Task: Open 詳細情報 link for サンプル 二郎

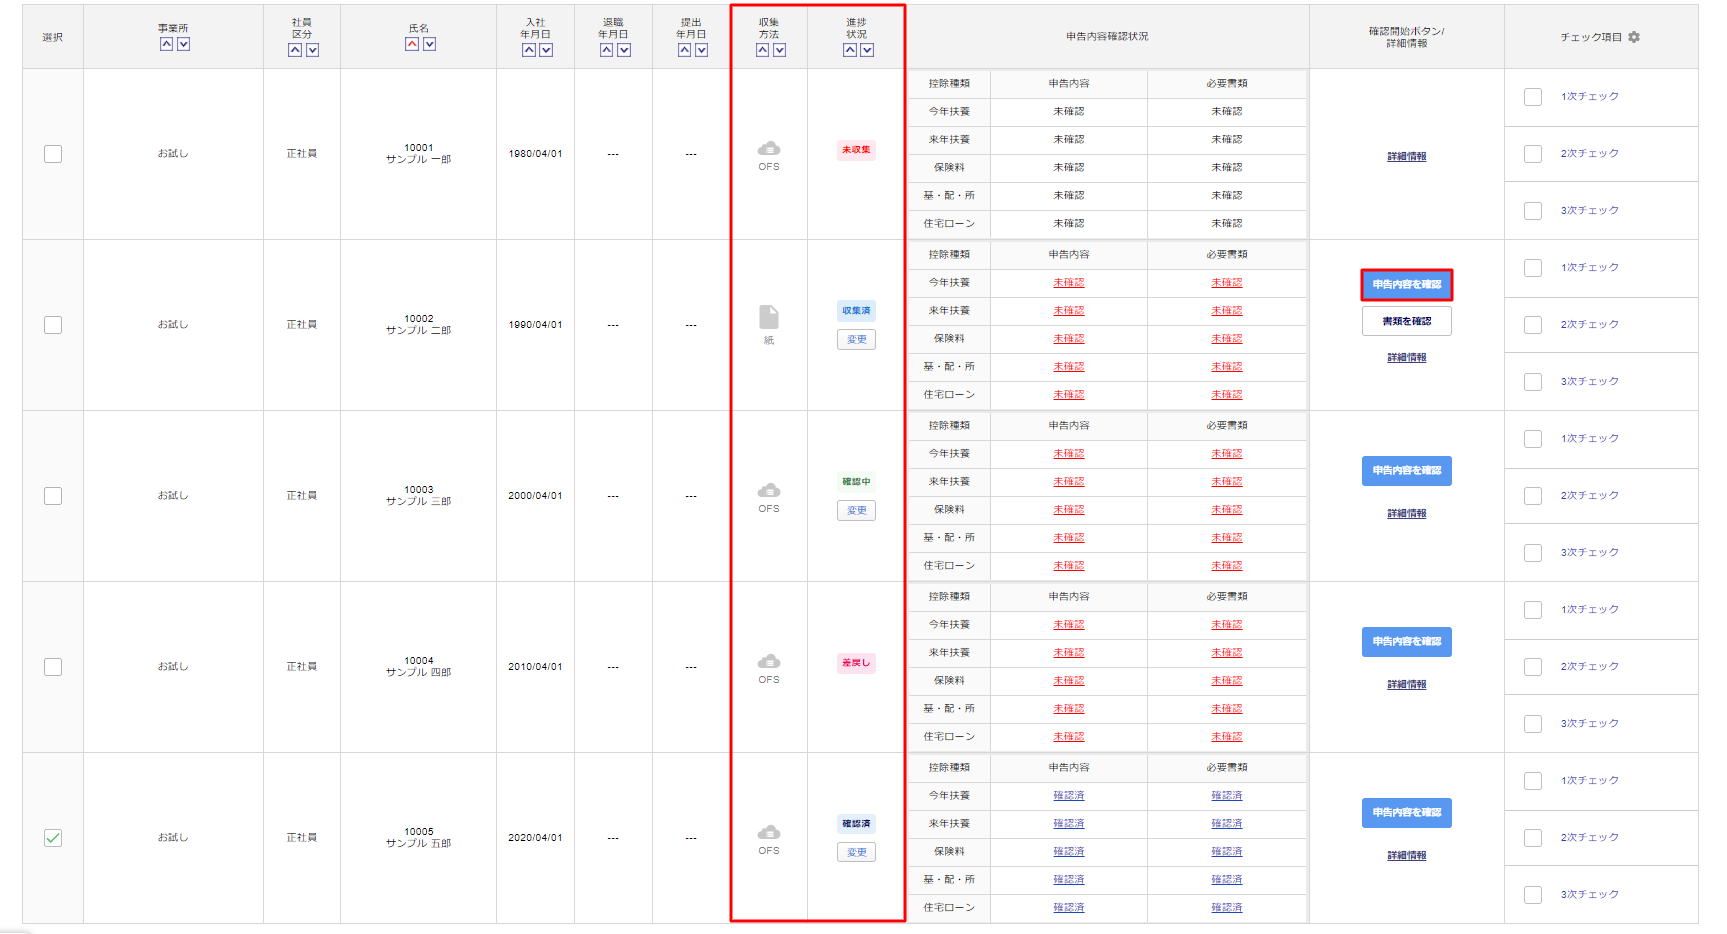Action: [x=1407, y=358]
